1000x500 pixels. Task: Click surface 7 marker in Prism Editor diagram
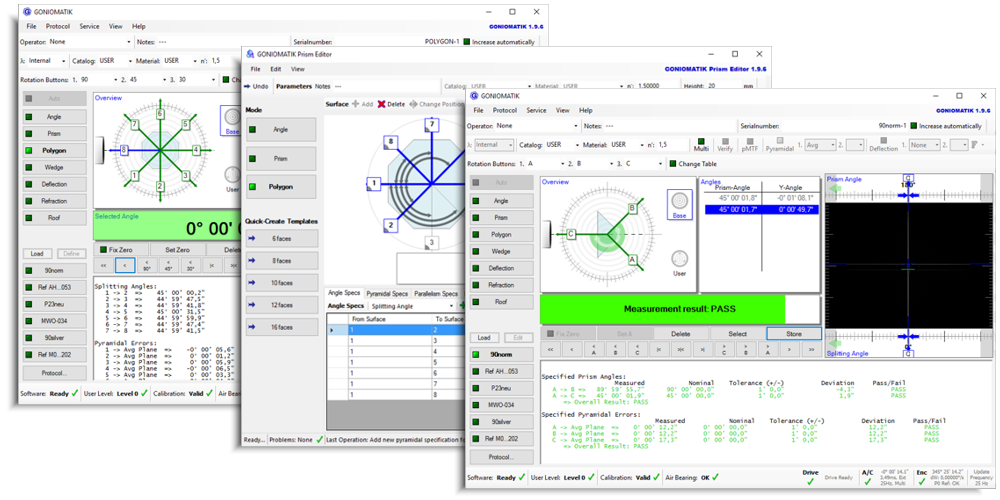coord(433,124)
